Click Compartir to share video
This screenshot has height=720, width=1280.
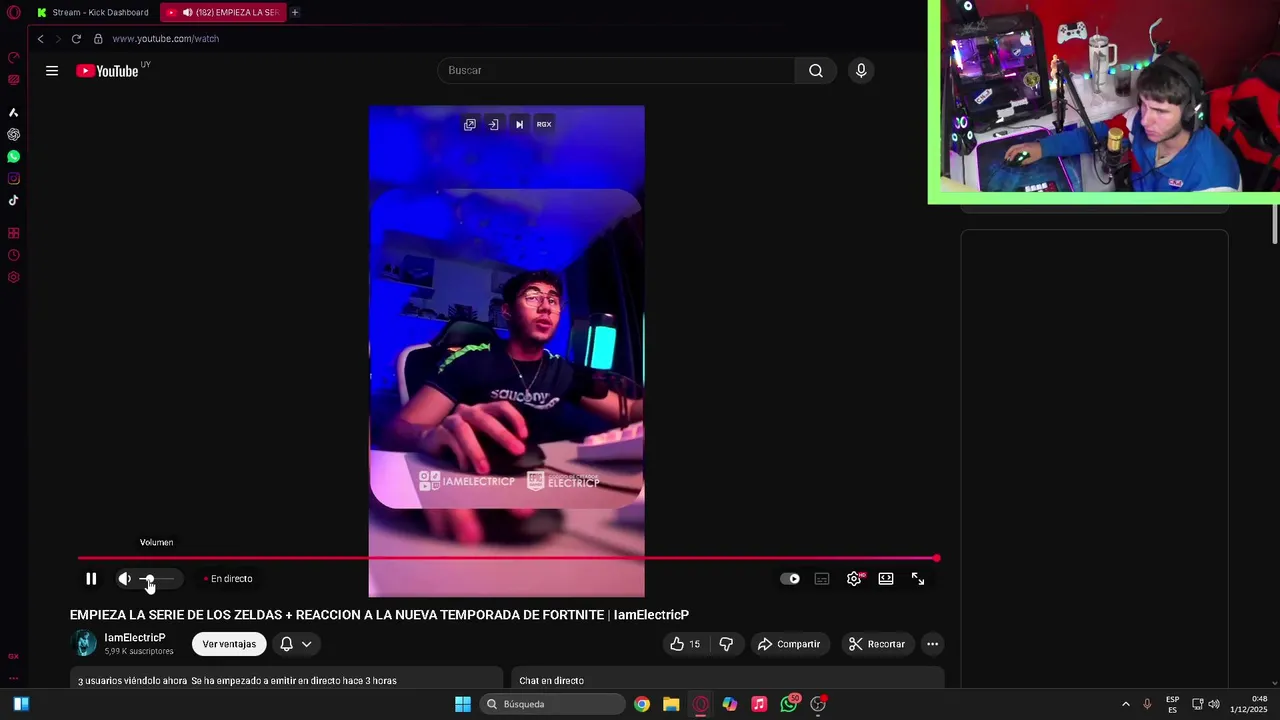[789, 645]
